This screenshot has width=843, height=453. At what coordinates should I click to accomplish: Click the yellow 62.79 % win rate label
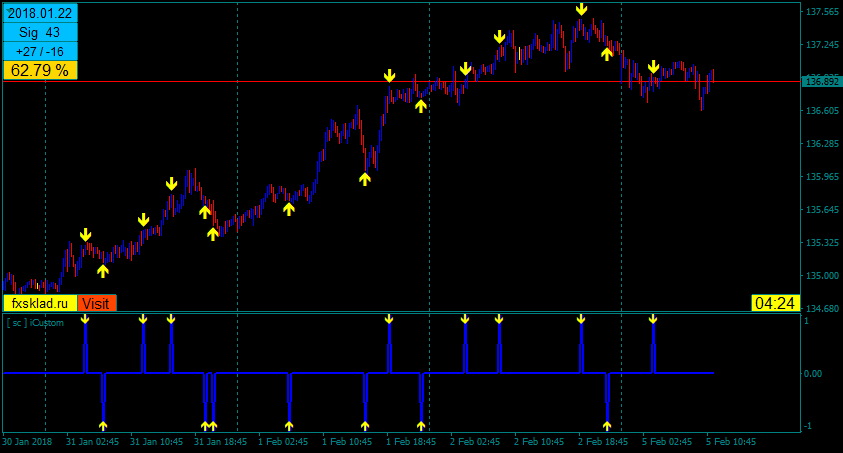pos(40,70)
